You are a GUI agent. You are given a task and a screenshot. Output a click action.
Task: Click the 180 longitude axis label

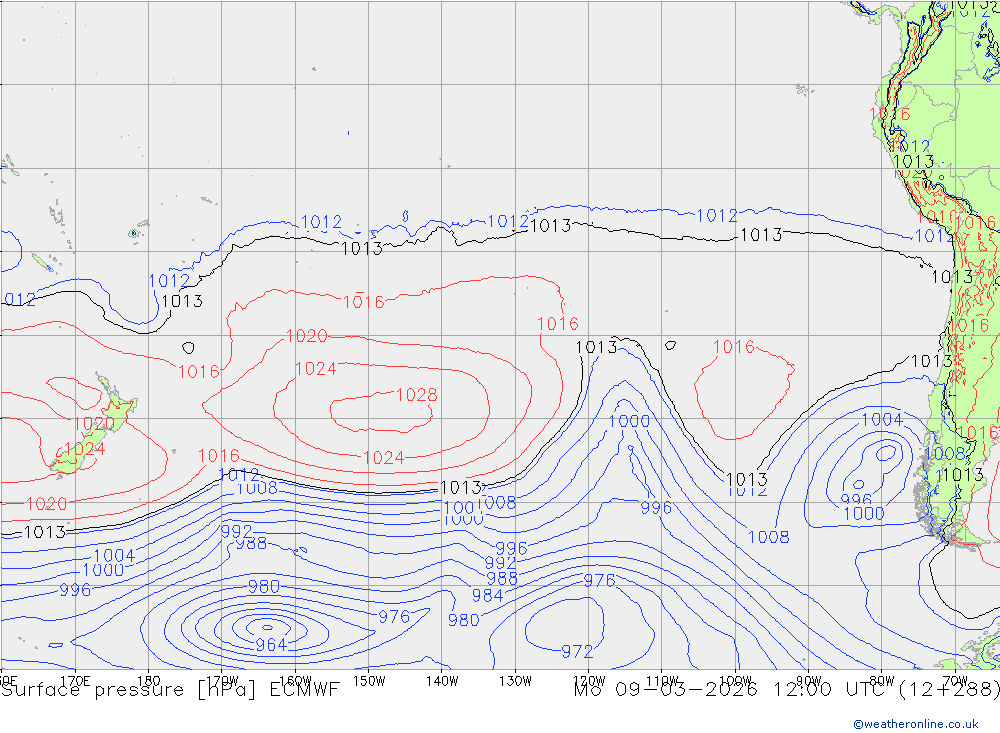[x=148, y=680]
